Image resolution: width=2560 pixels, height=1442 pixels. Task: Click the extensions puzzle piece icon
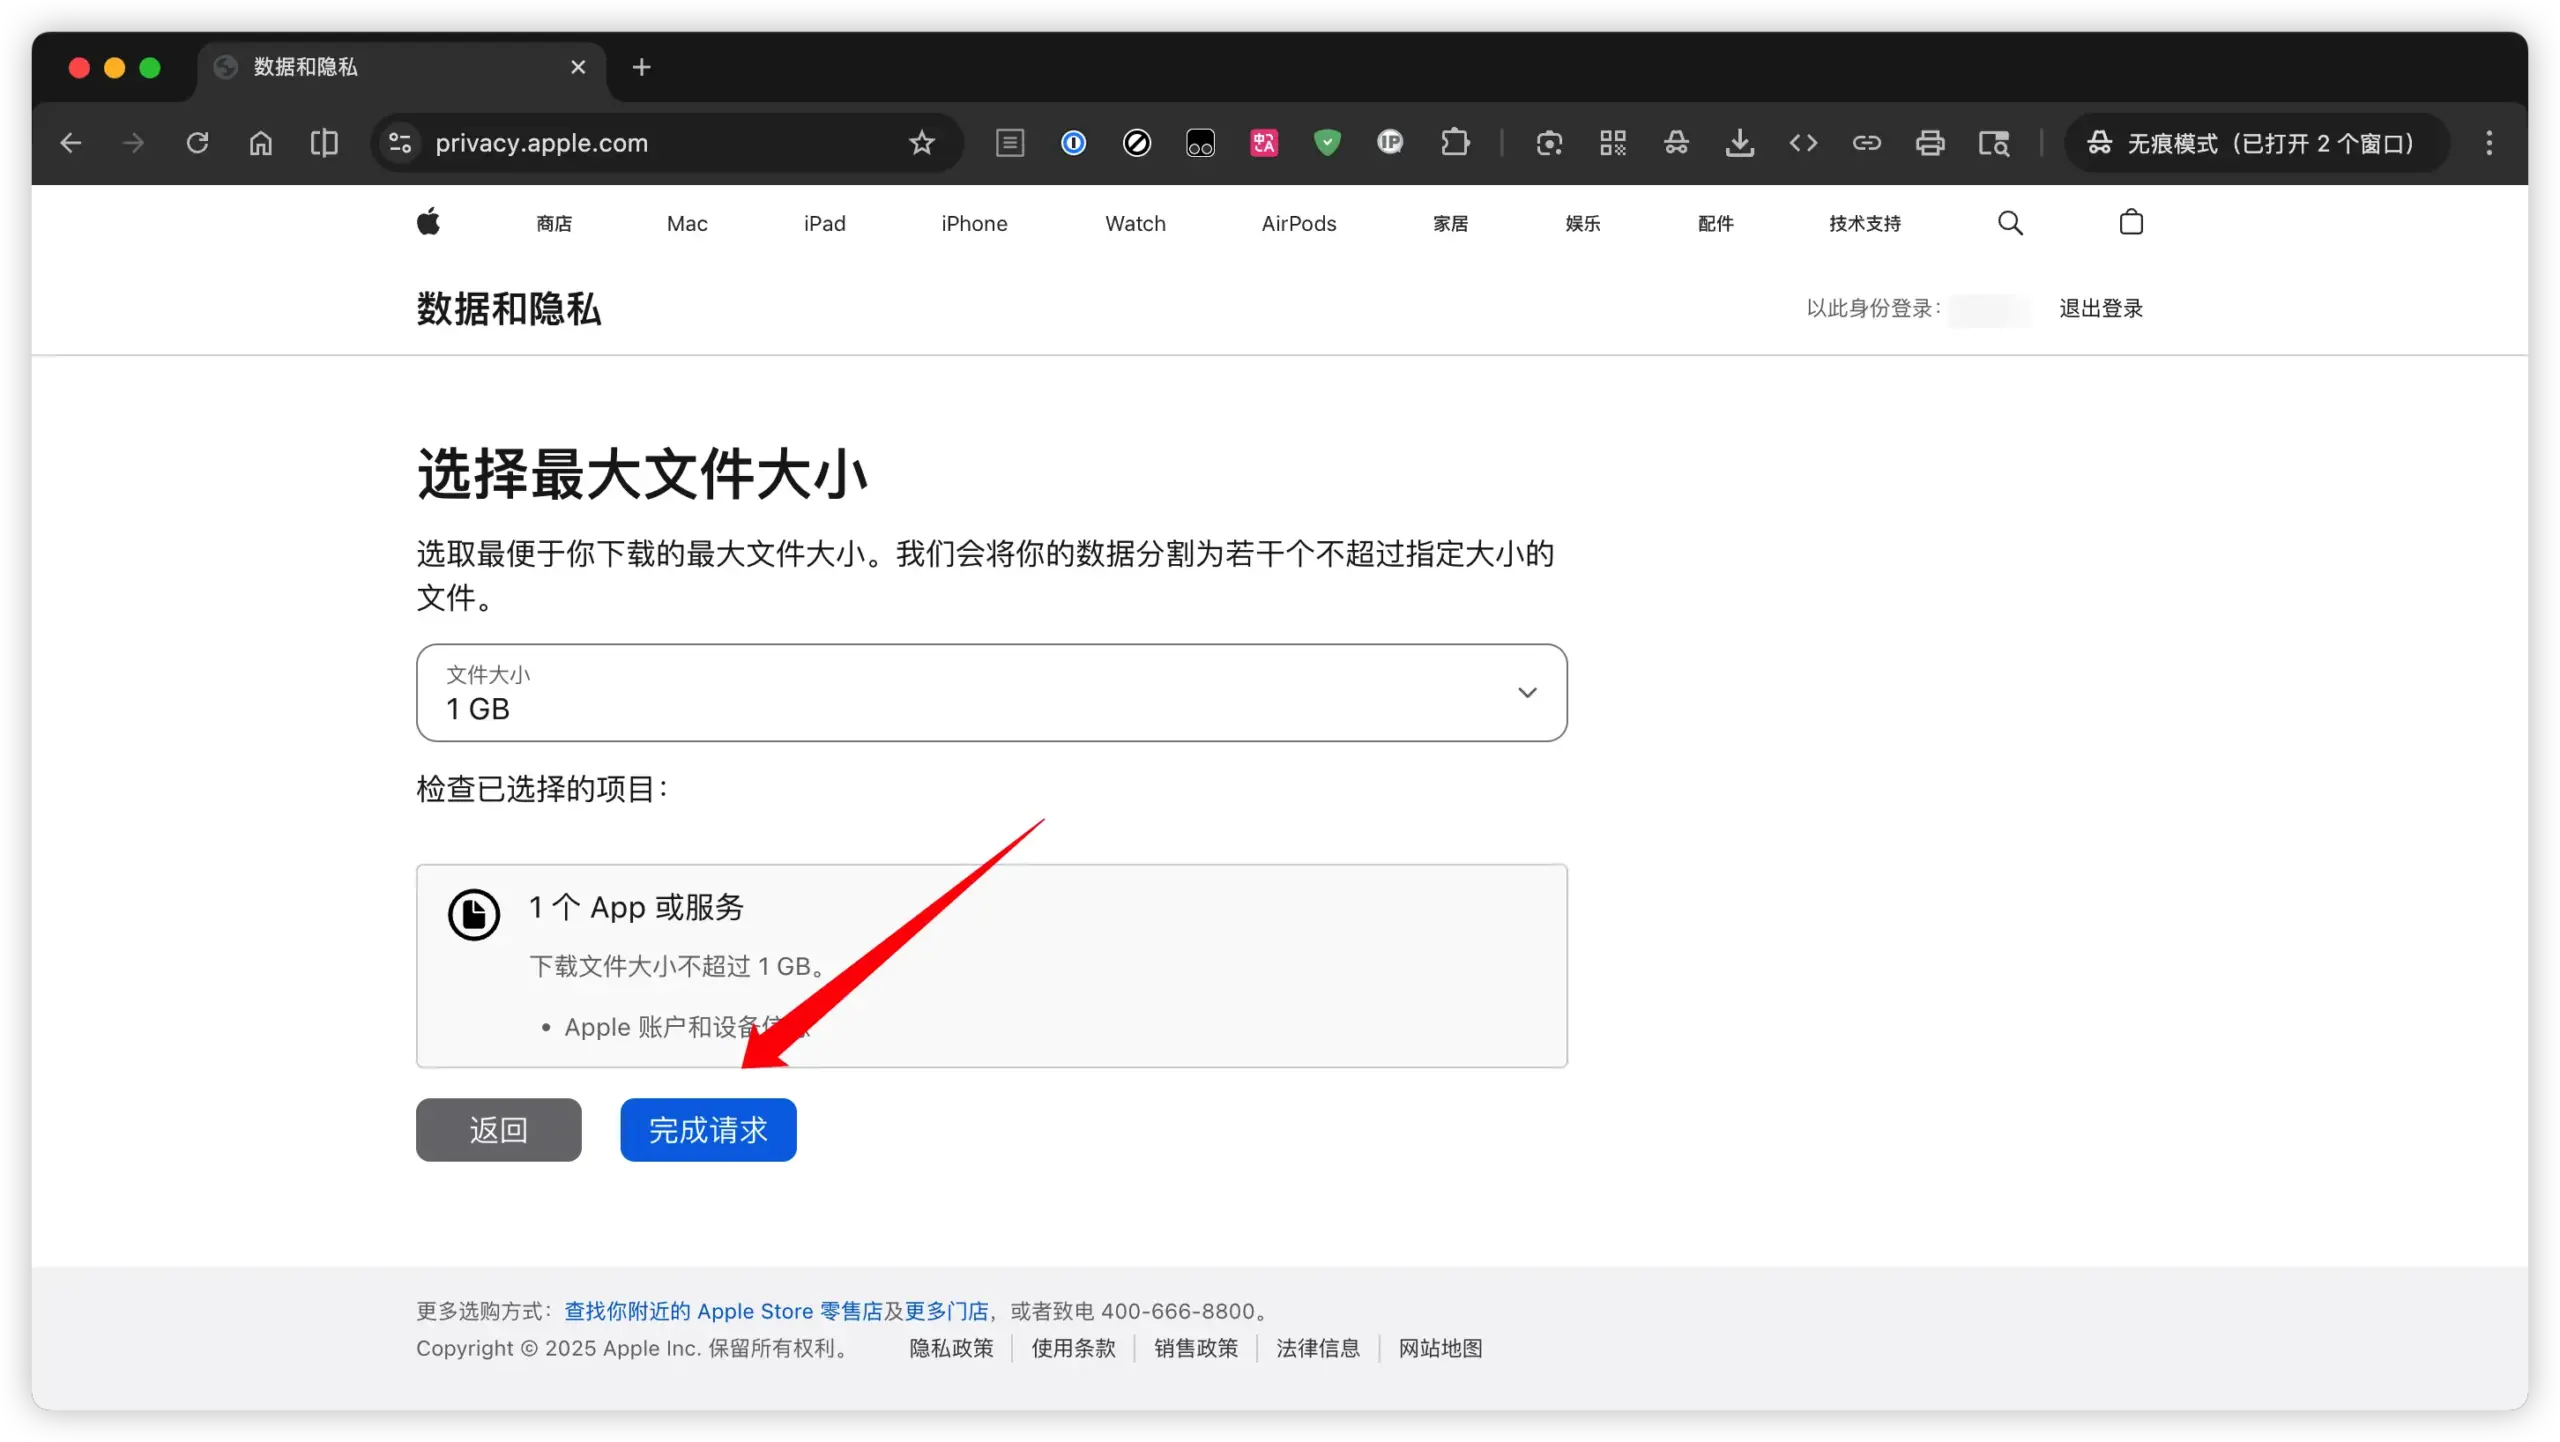tap(1455, 142)
